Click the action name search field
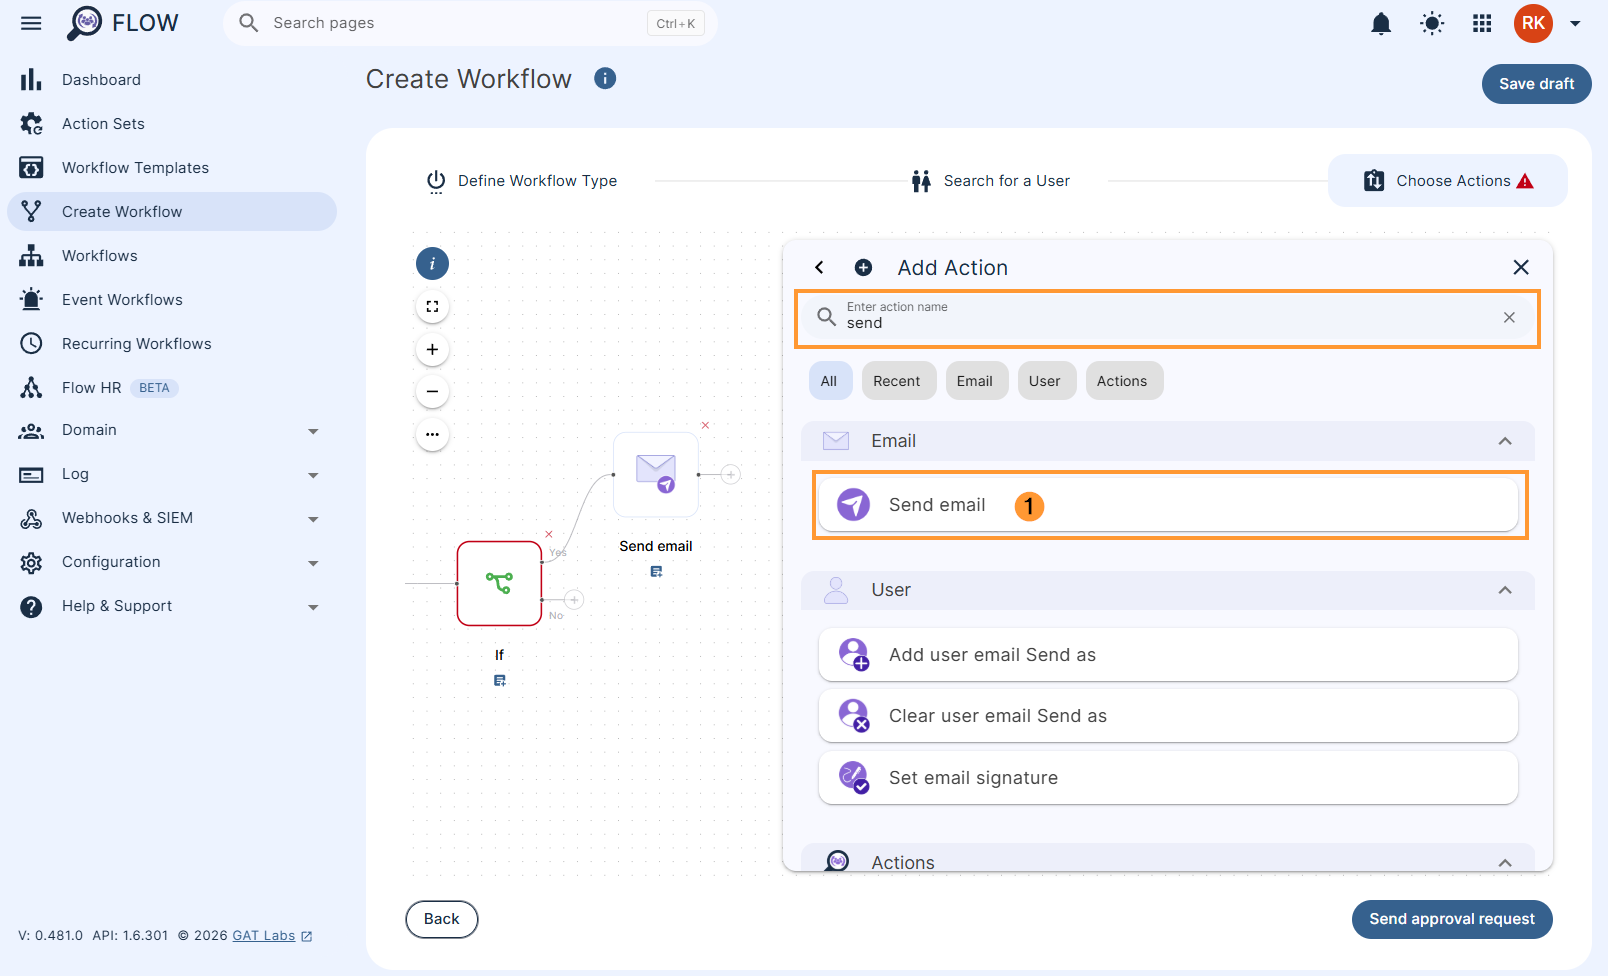1608x976 pixels. coord(1166,318)
